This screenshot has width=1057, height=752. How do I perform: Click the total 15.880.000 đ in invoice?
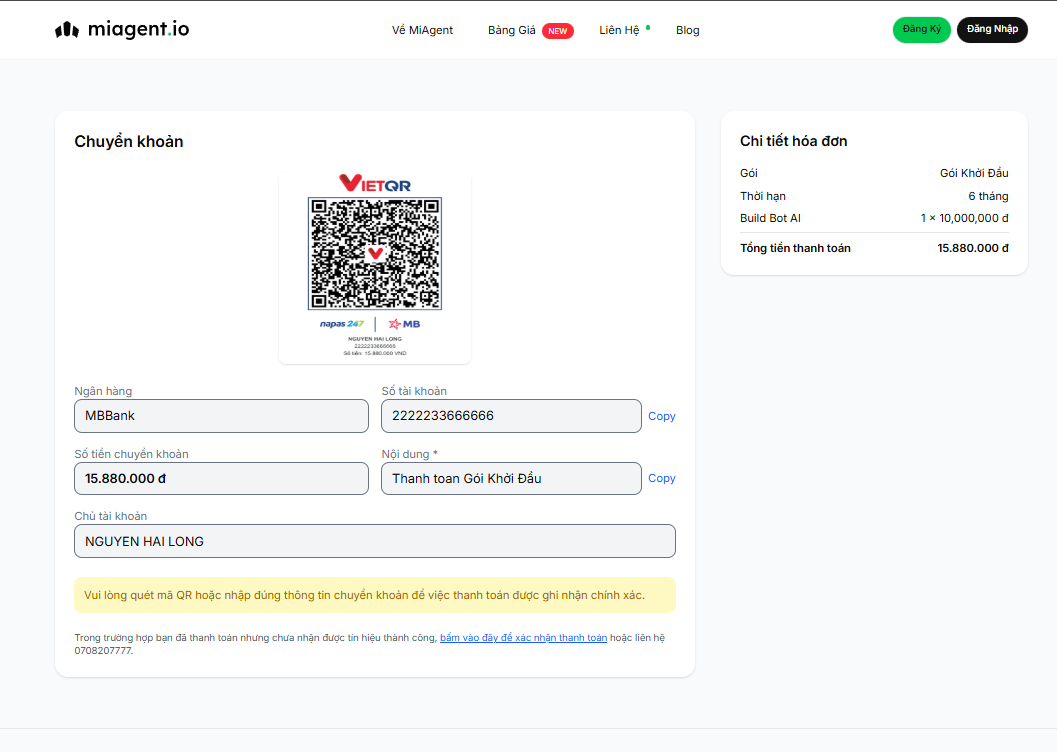[x=973, y=248]
